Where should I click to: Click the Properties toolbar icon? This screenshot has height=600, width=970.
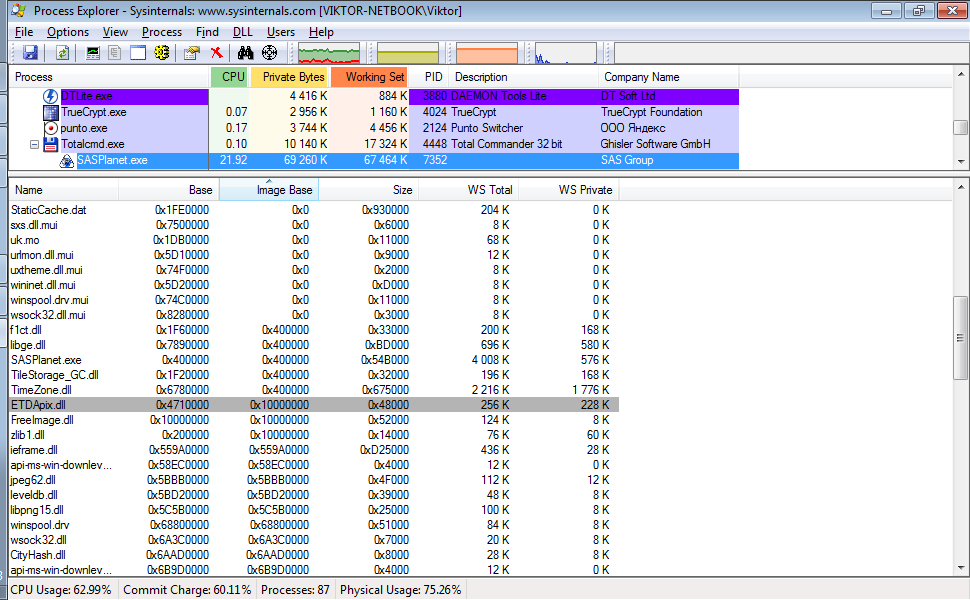coord(192,53)
